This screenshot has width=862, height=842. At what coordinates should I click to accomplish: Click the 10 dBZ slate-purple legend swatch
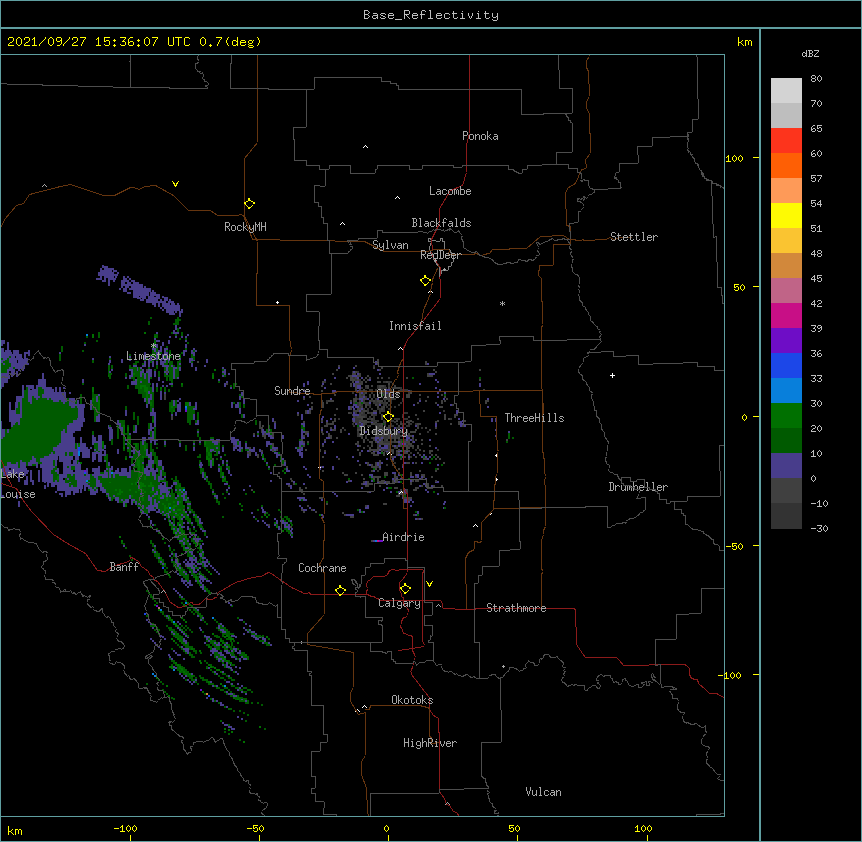click(x=786, y=465)
